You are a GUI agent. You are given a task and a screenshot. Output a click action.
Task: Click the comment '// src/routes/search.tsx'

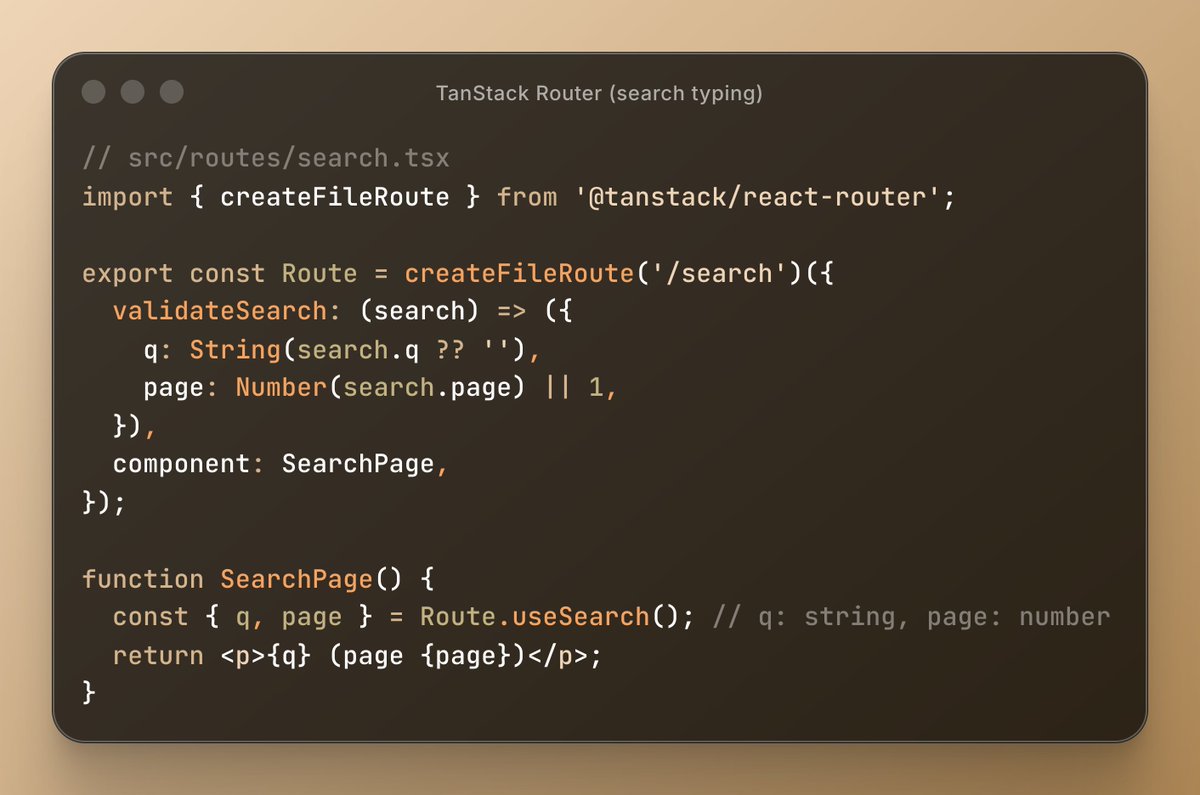(x=266, y=159)
